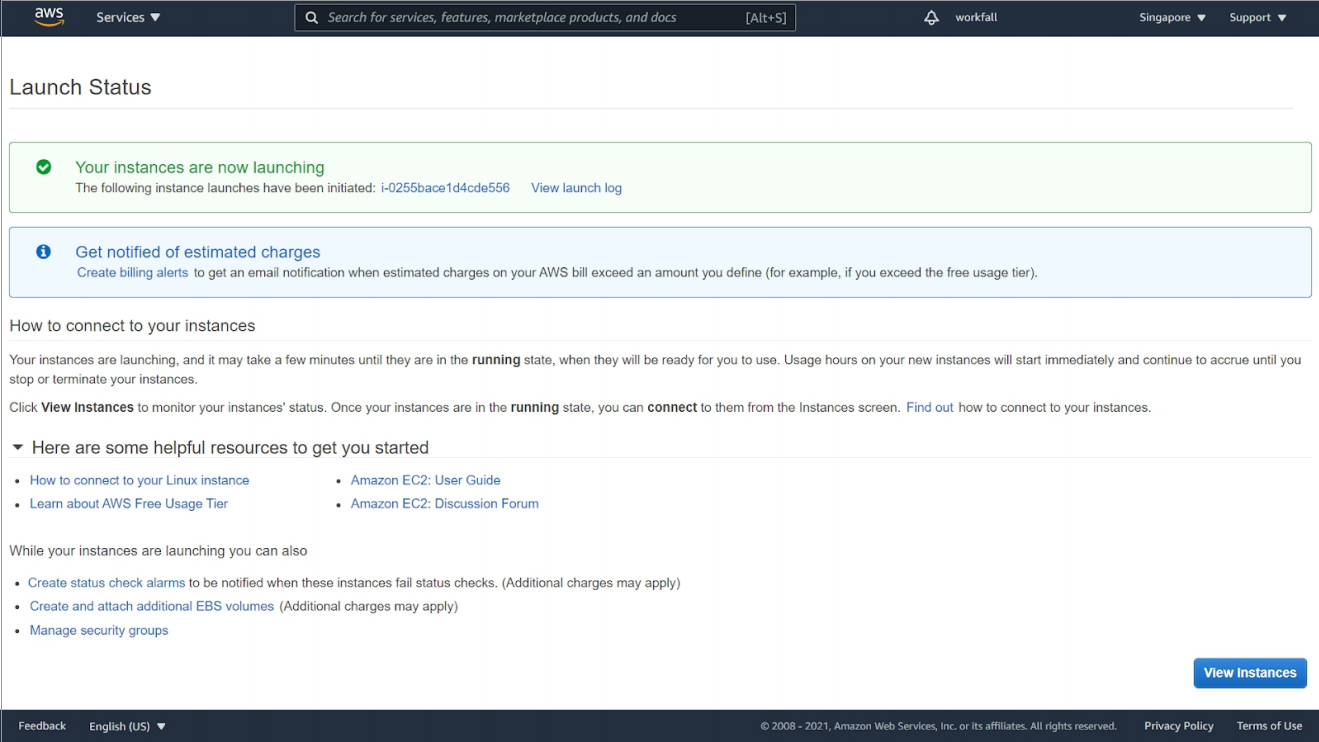Click Create and attach additional EBS volumes

point(152,606)
